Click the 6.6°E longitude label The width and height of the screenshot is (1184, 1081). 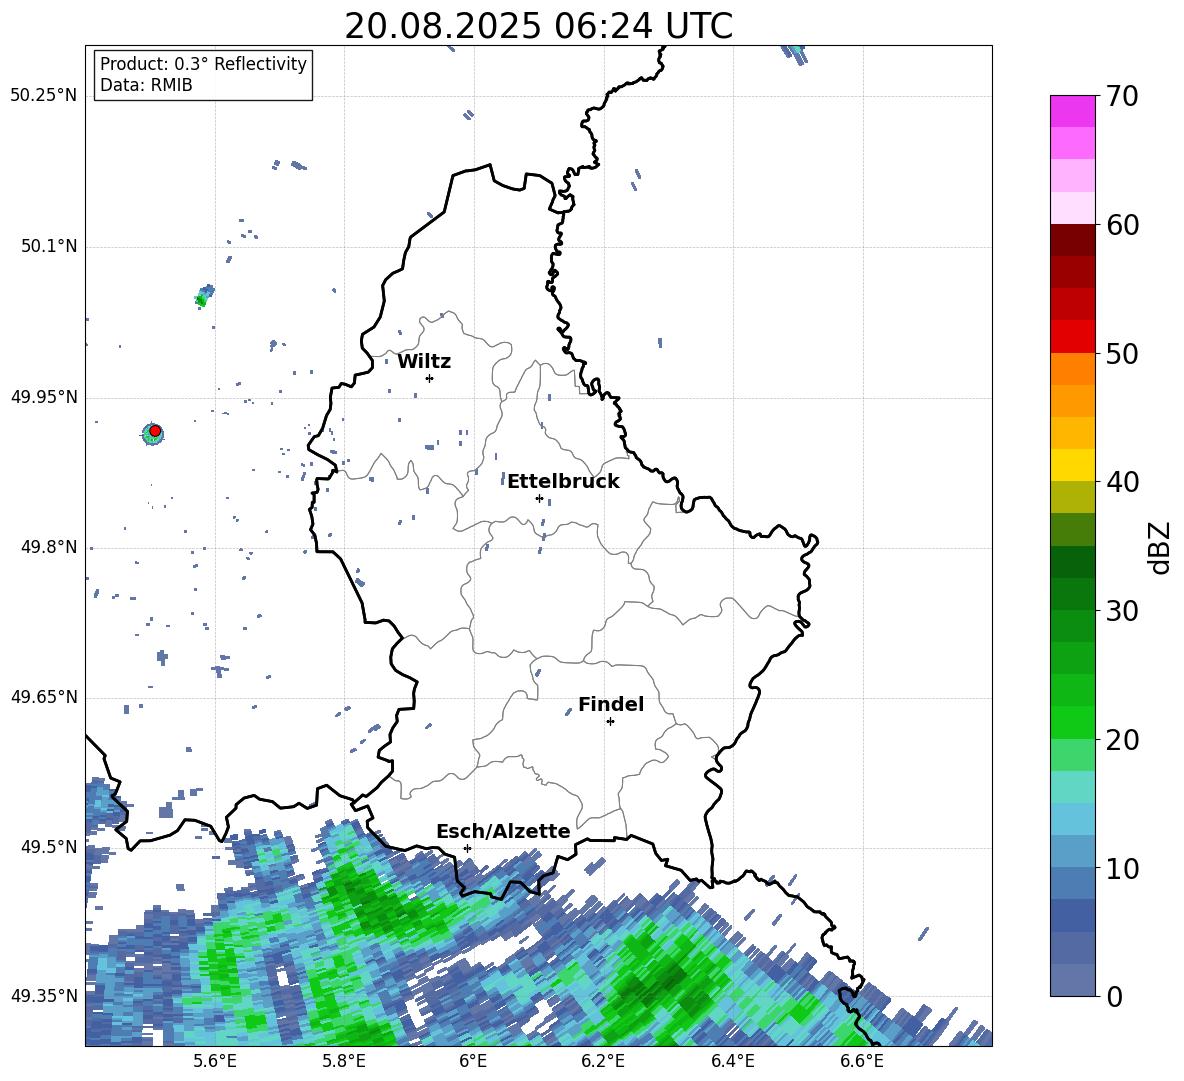pyautogui.click(x=862, y=1061)
